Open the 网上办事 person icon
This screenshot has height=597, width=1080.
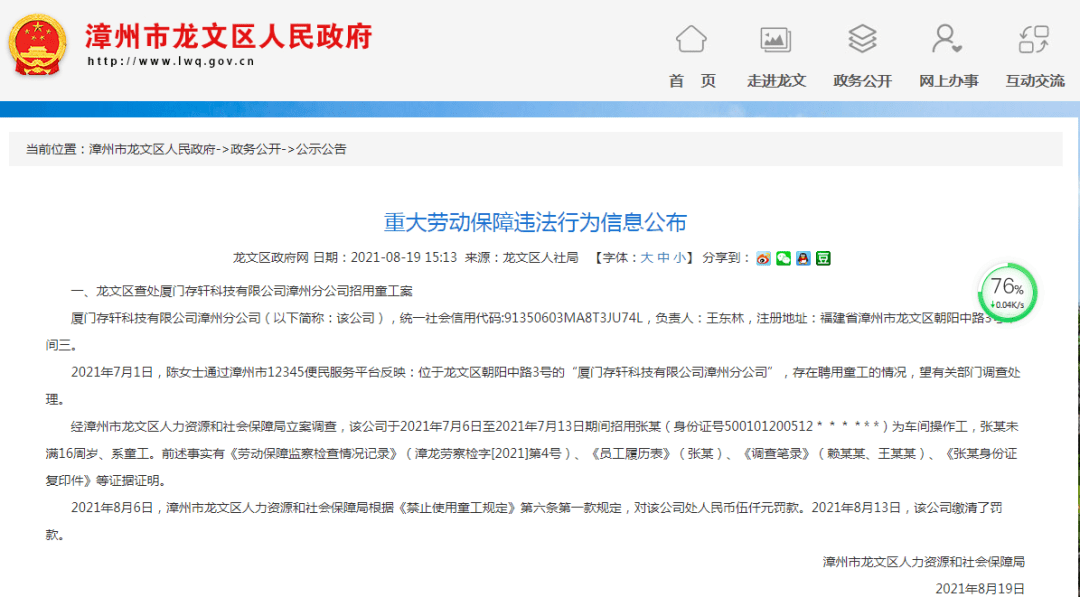[947, 39]
